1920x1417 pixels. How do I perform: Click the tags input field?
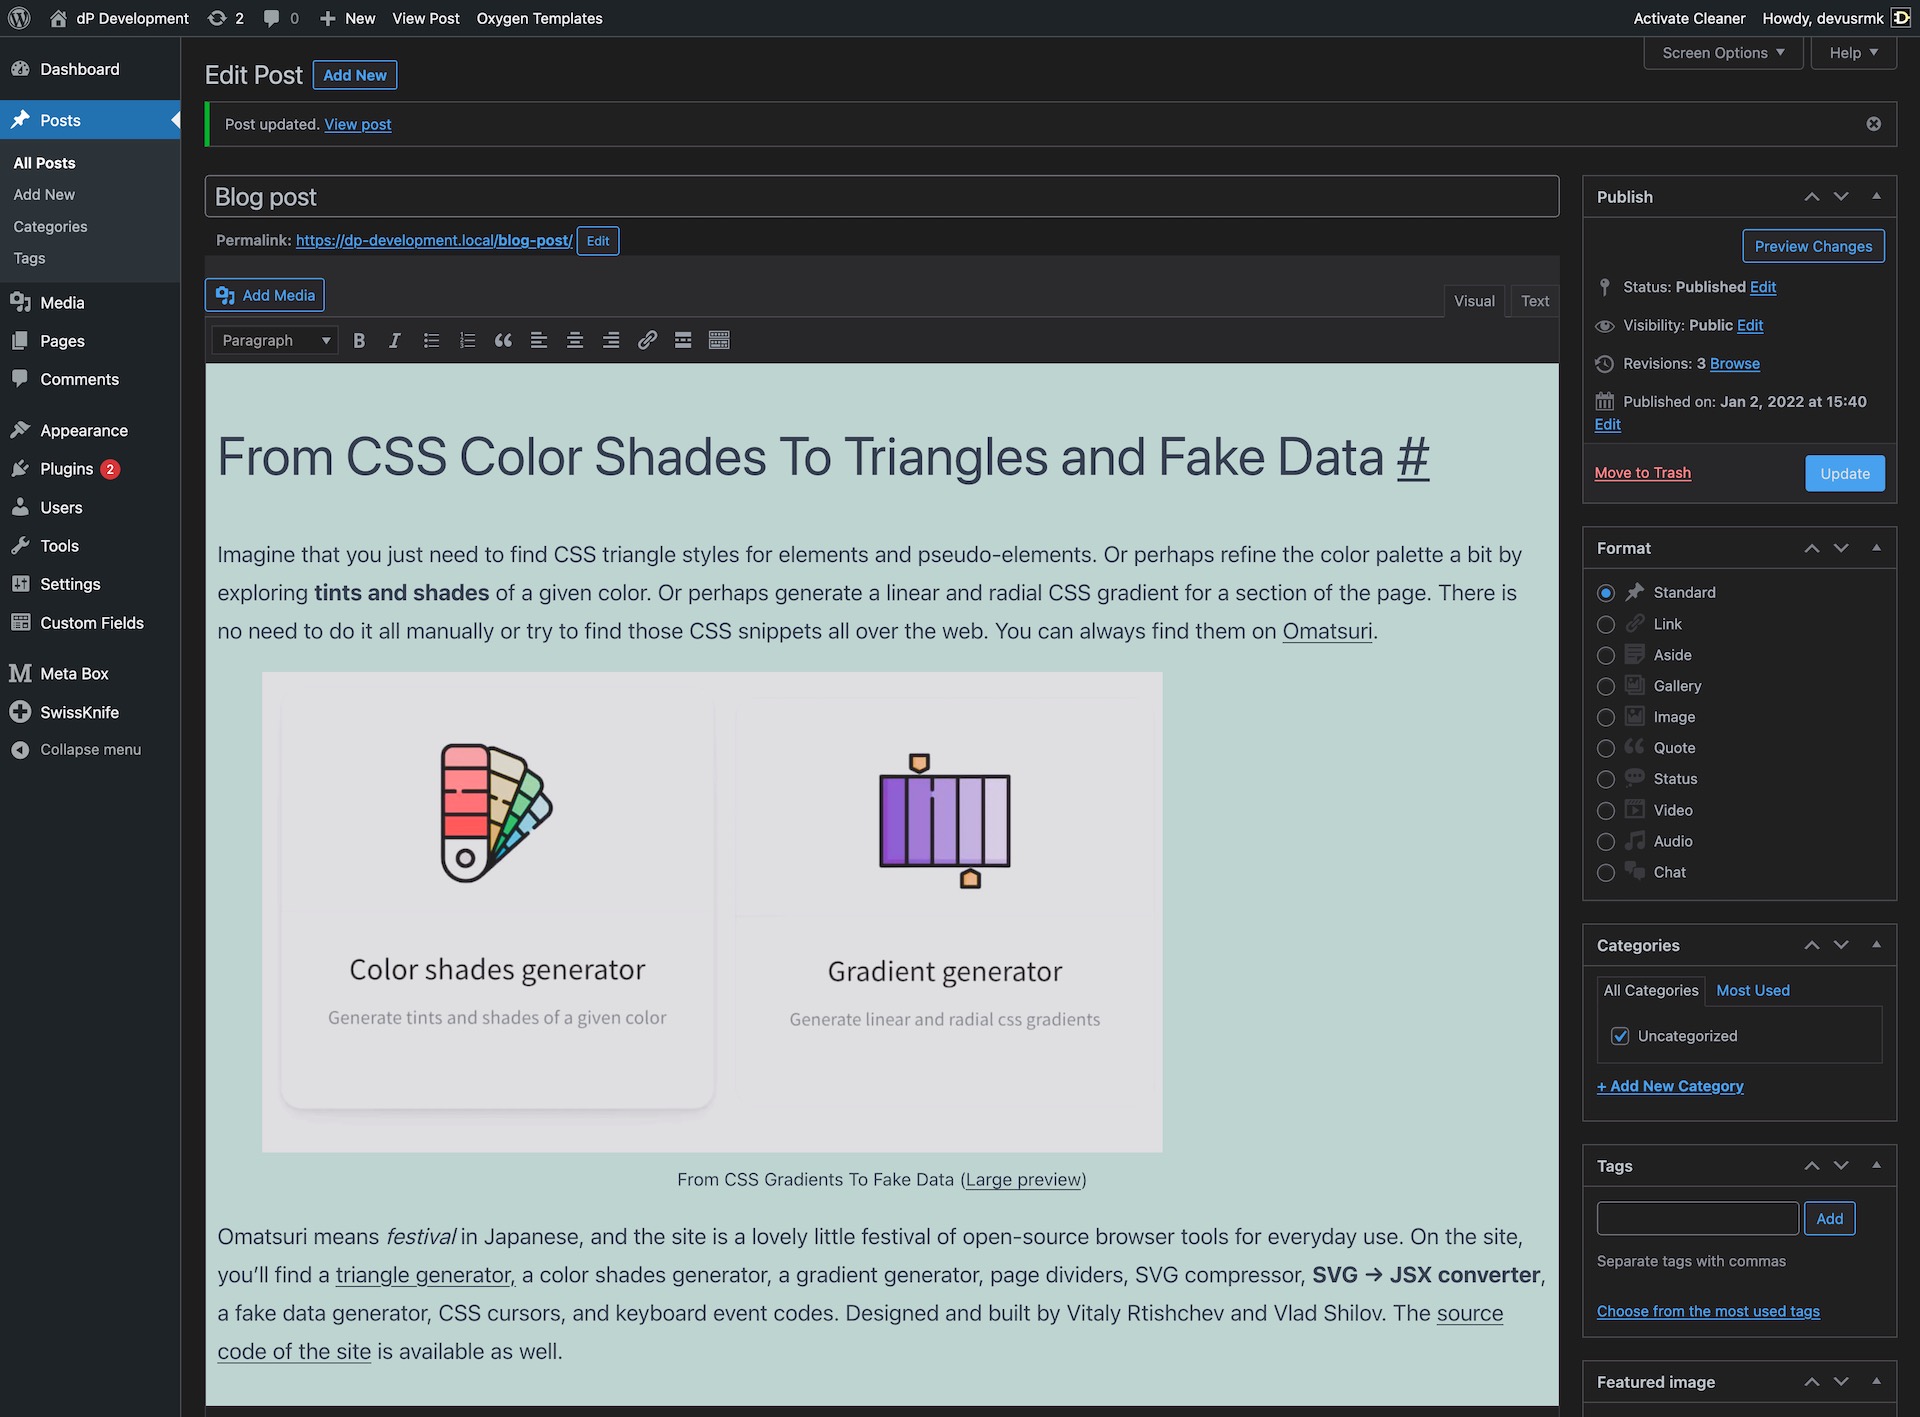[1697, 1218]
